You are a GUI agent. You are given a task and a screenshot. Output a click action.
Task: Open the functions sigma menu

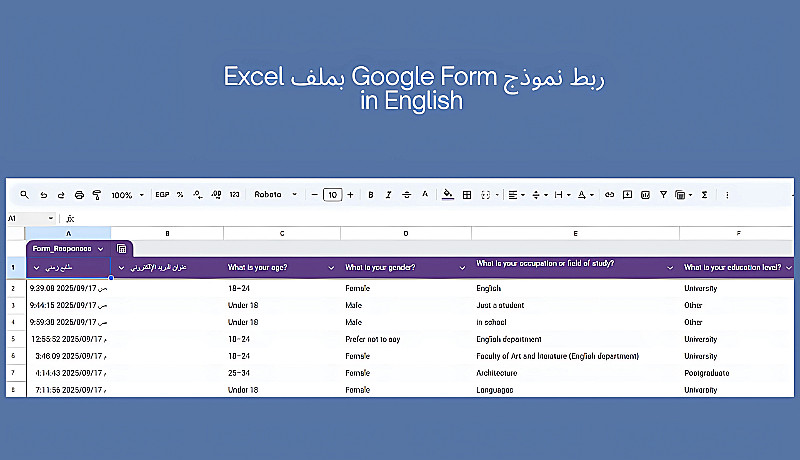705,195
